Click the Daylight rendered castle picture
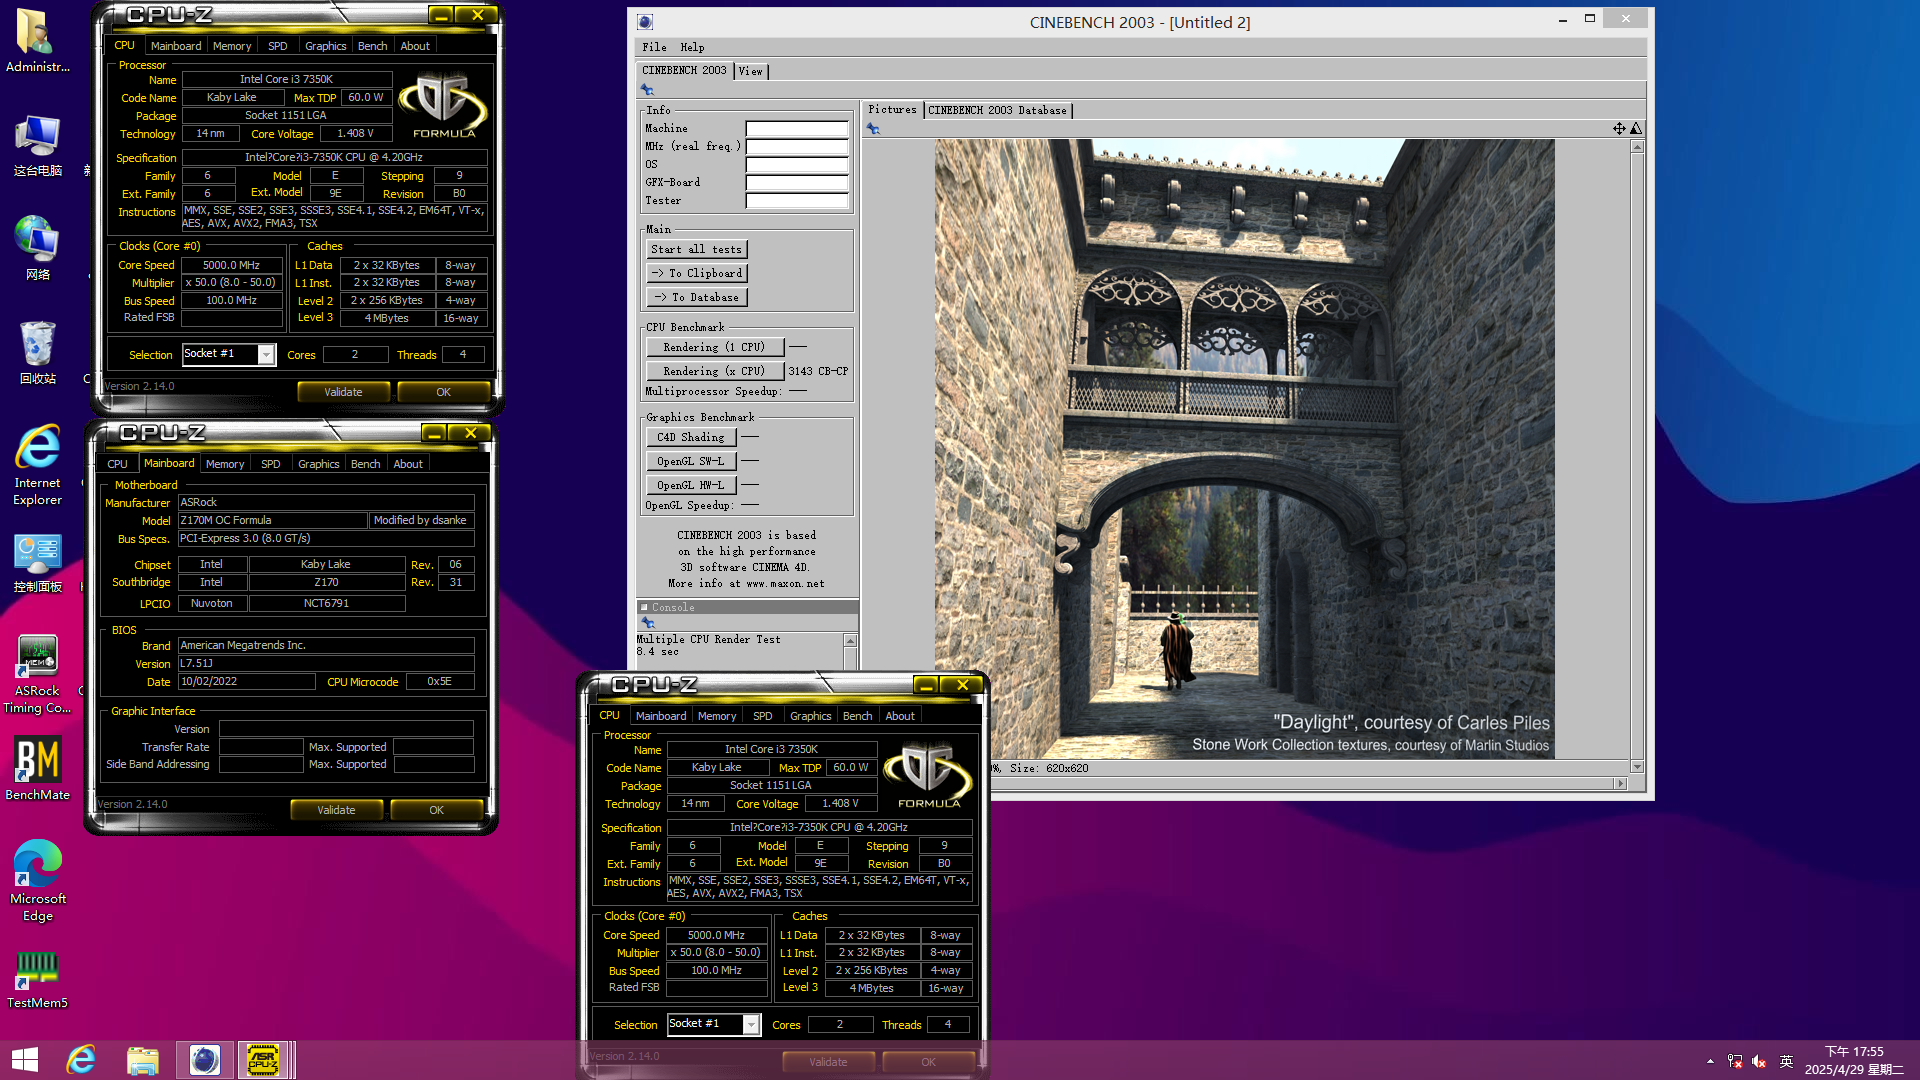 (x=1244, y=449)
